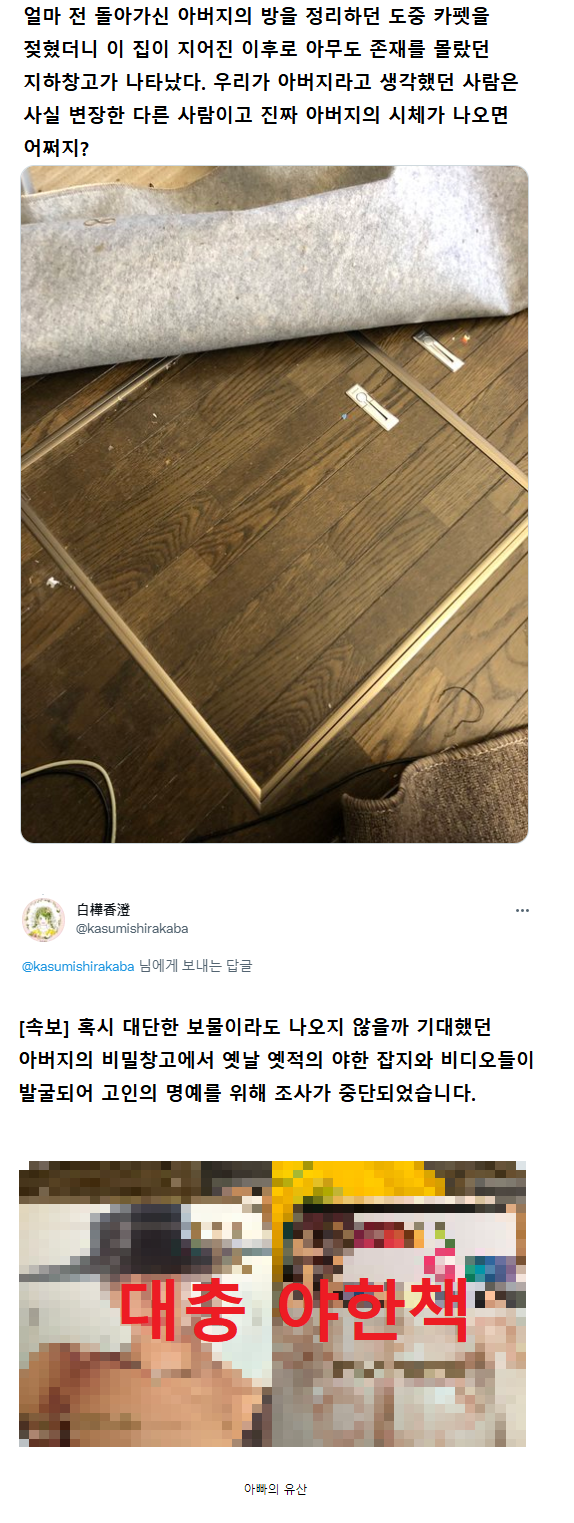Click the 님에게 보내는 답글 text

195,966
